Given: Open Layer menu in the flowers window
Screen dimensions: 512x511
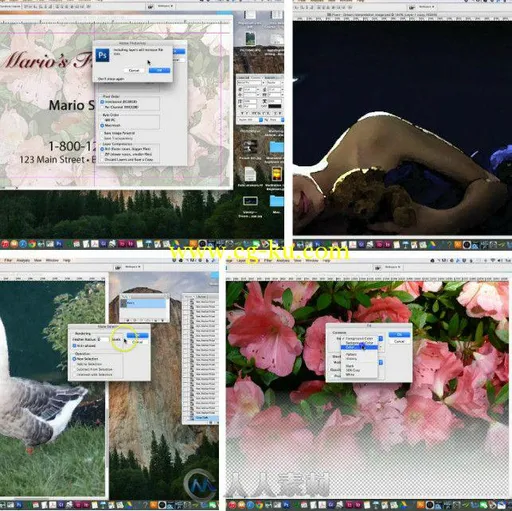Looking at the screenshot, I should [241, 260].
